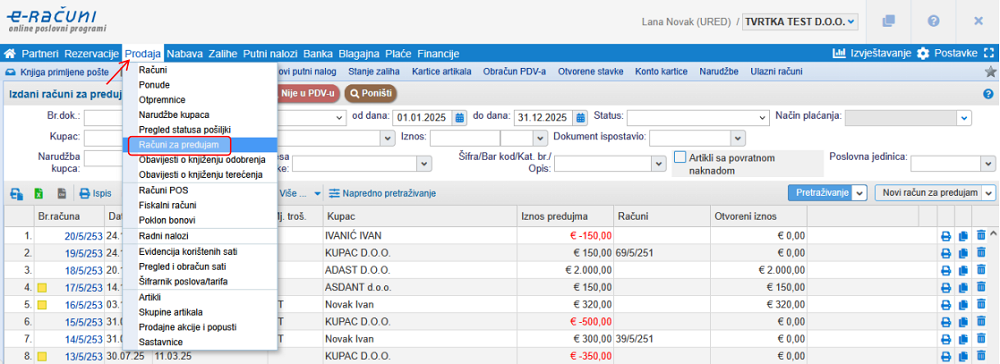The height and width of the screenshot is (364, 1000).
Task: Open the dropdown arrow beside Pretraživanje
Action: tap(860, 193)
